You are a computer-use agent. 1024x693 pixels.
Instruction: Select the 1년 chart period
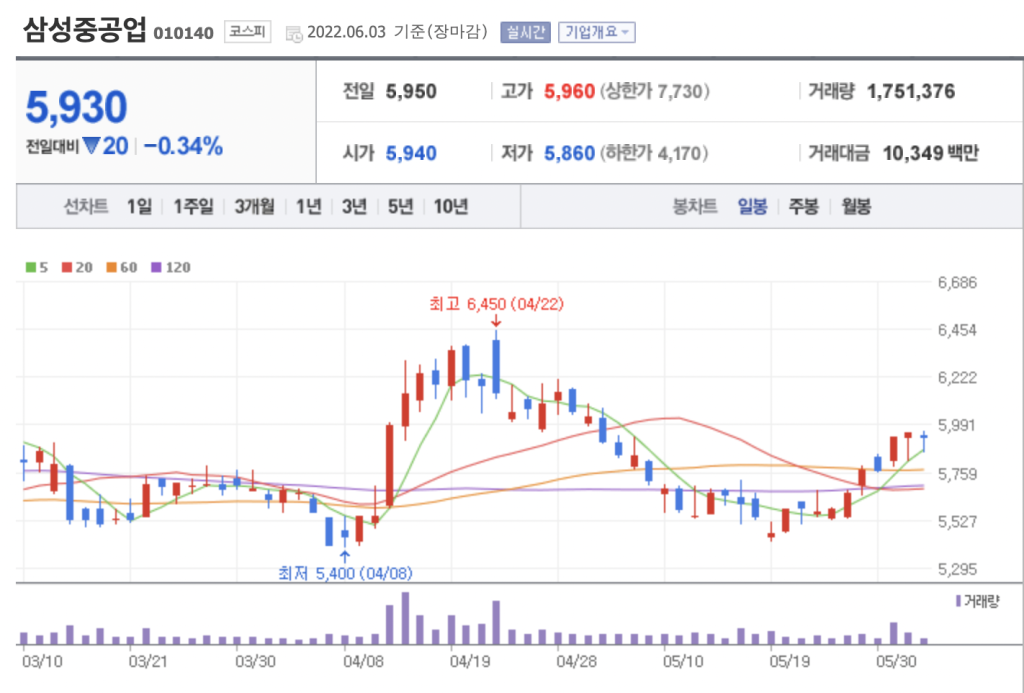(309, 207)
